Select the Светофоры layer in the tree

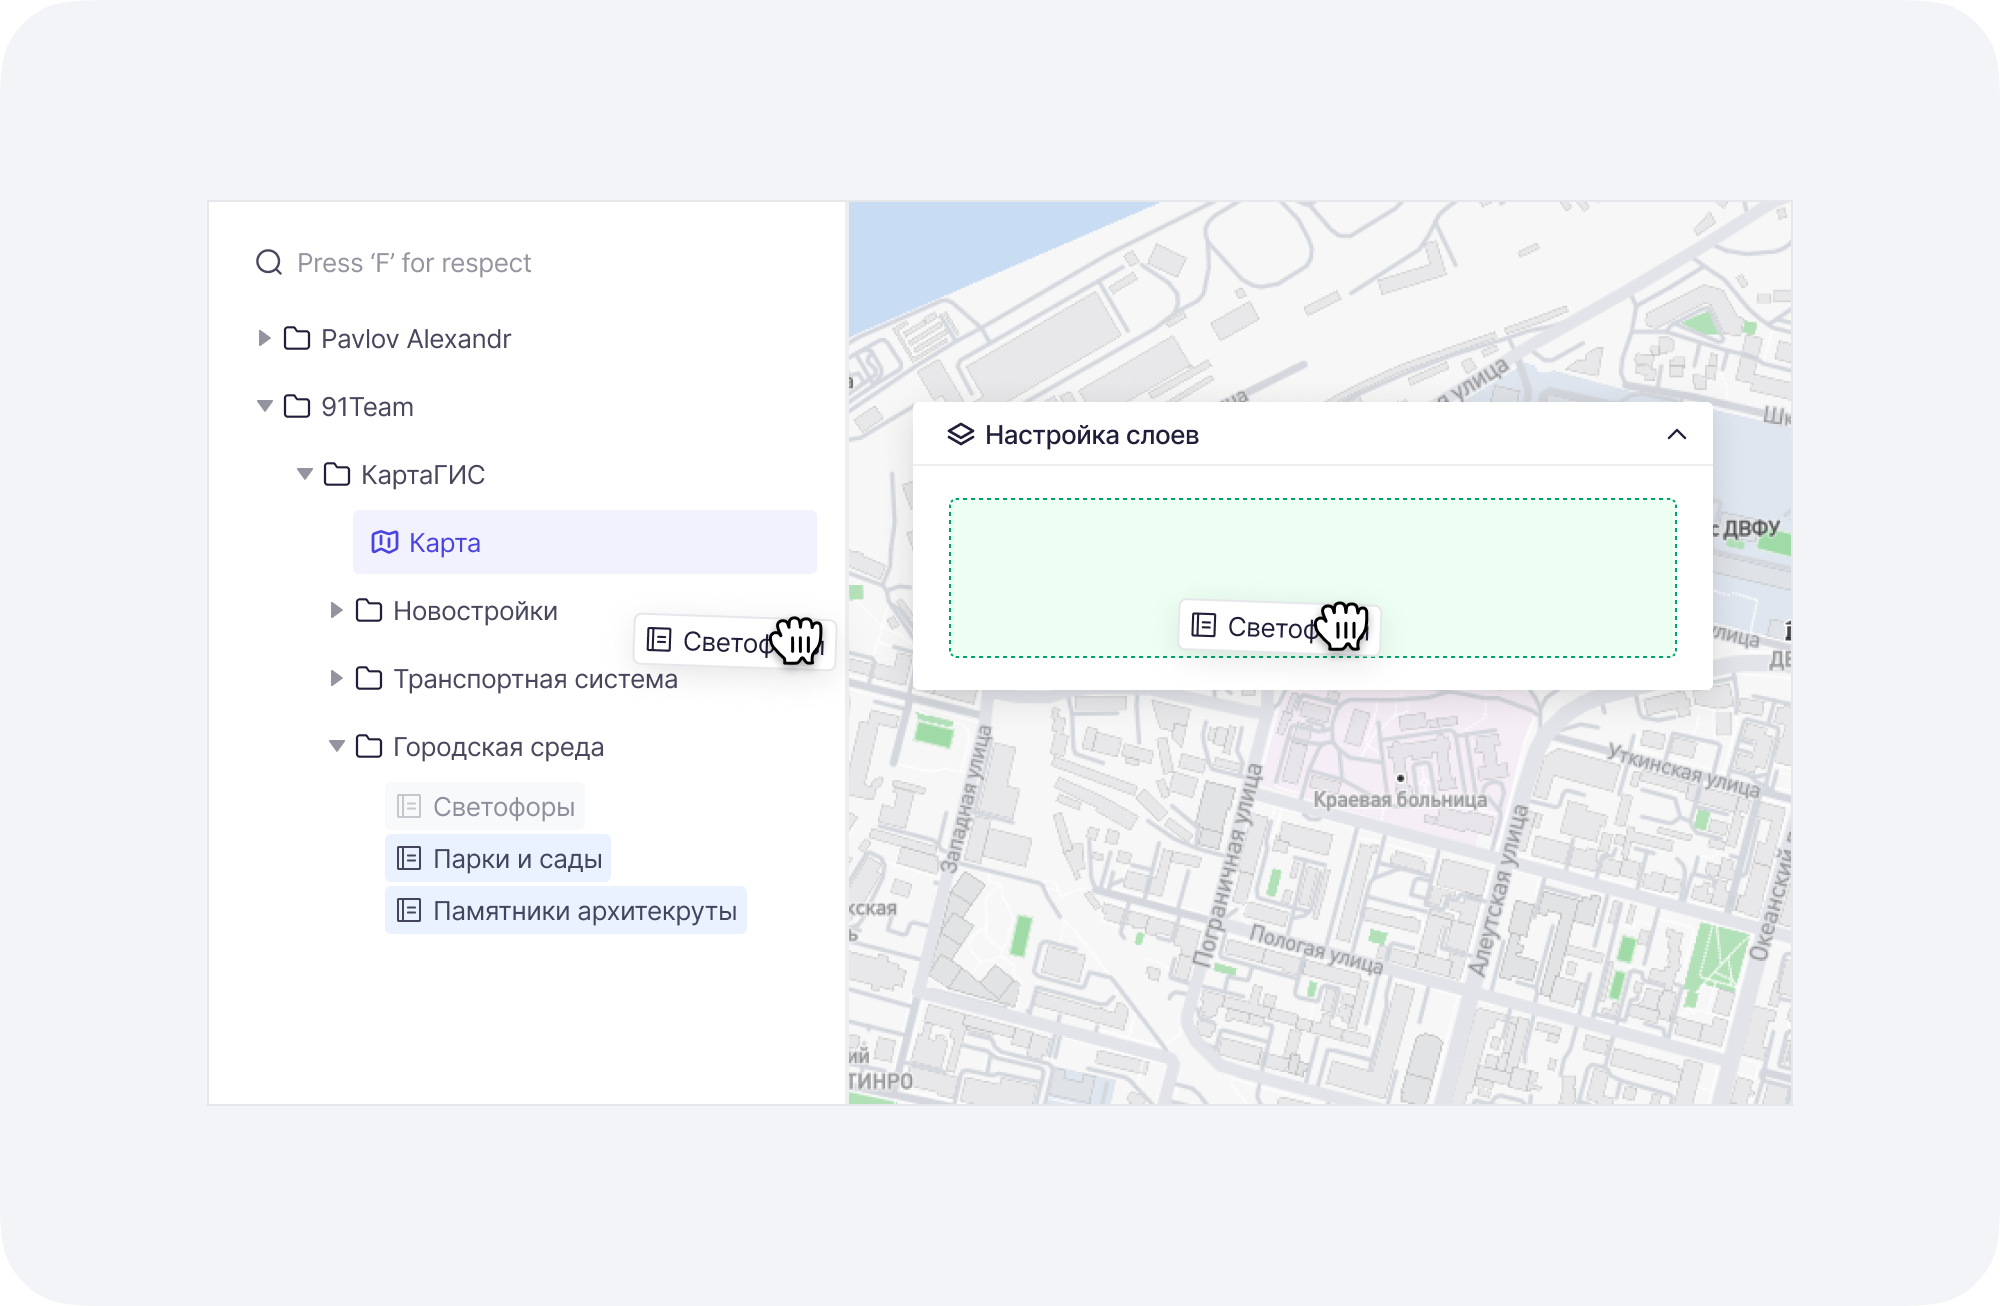[x=504, y=805]
